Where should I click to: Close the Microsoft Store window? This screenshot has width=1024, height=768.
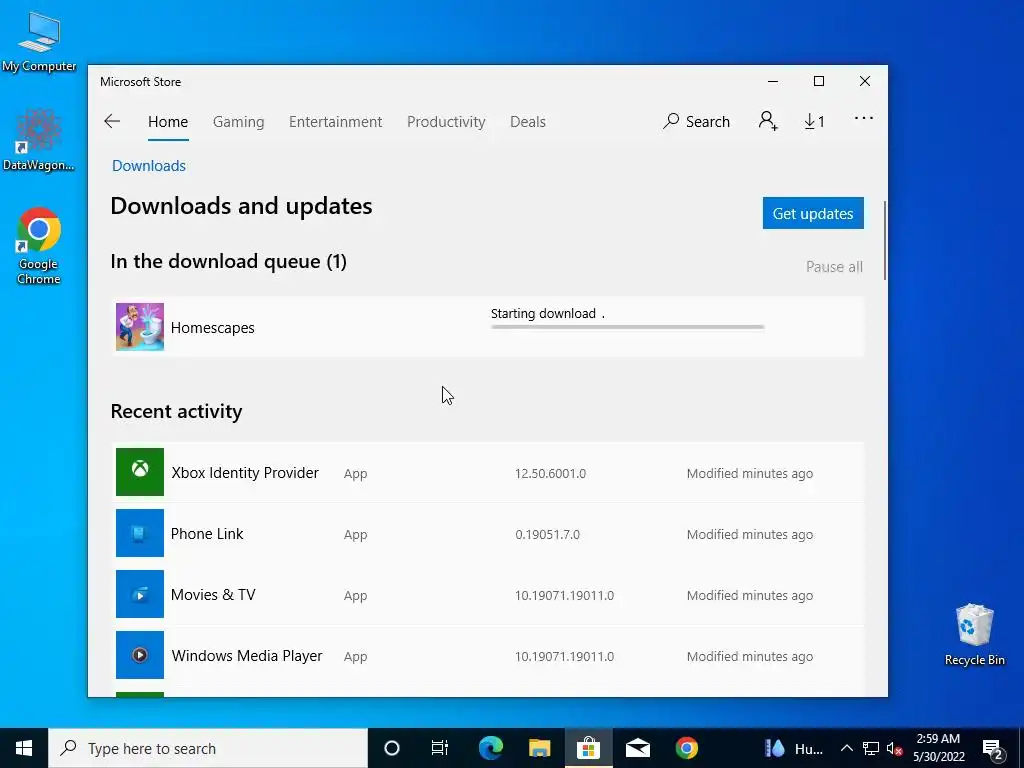[865, 82]
